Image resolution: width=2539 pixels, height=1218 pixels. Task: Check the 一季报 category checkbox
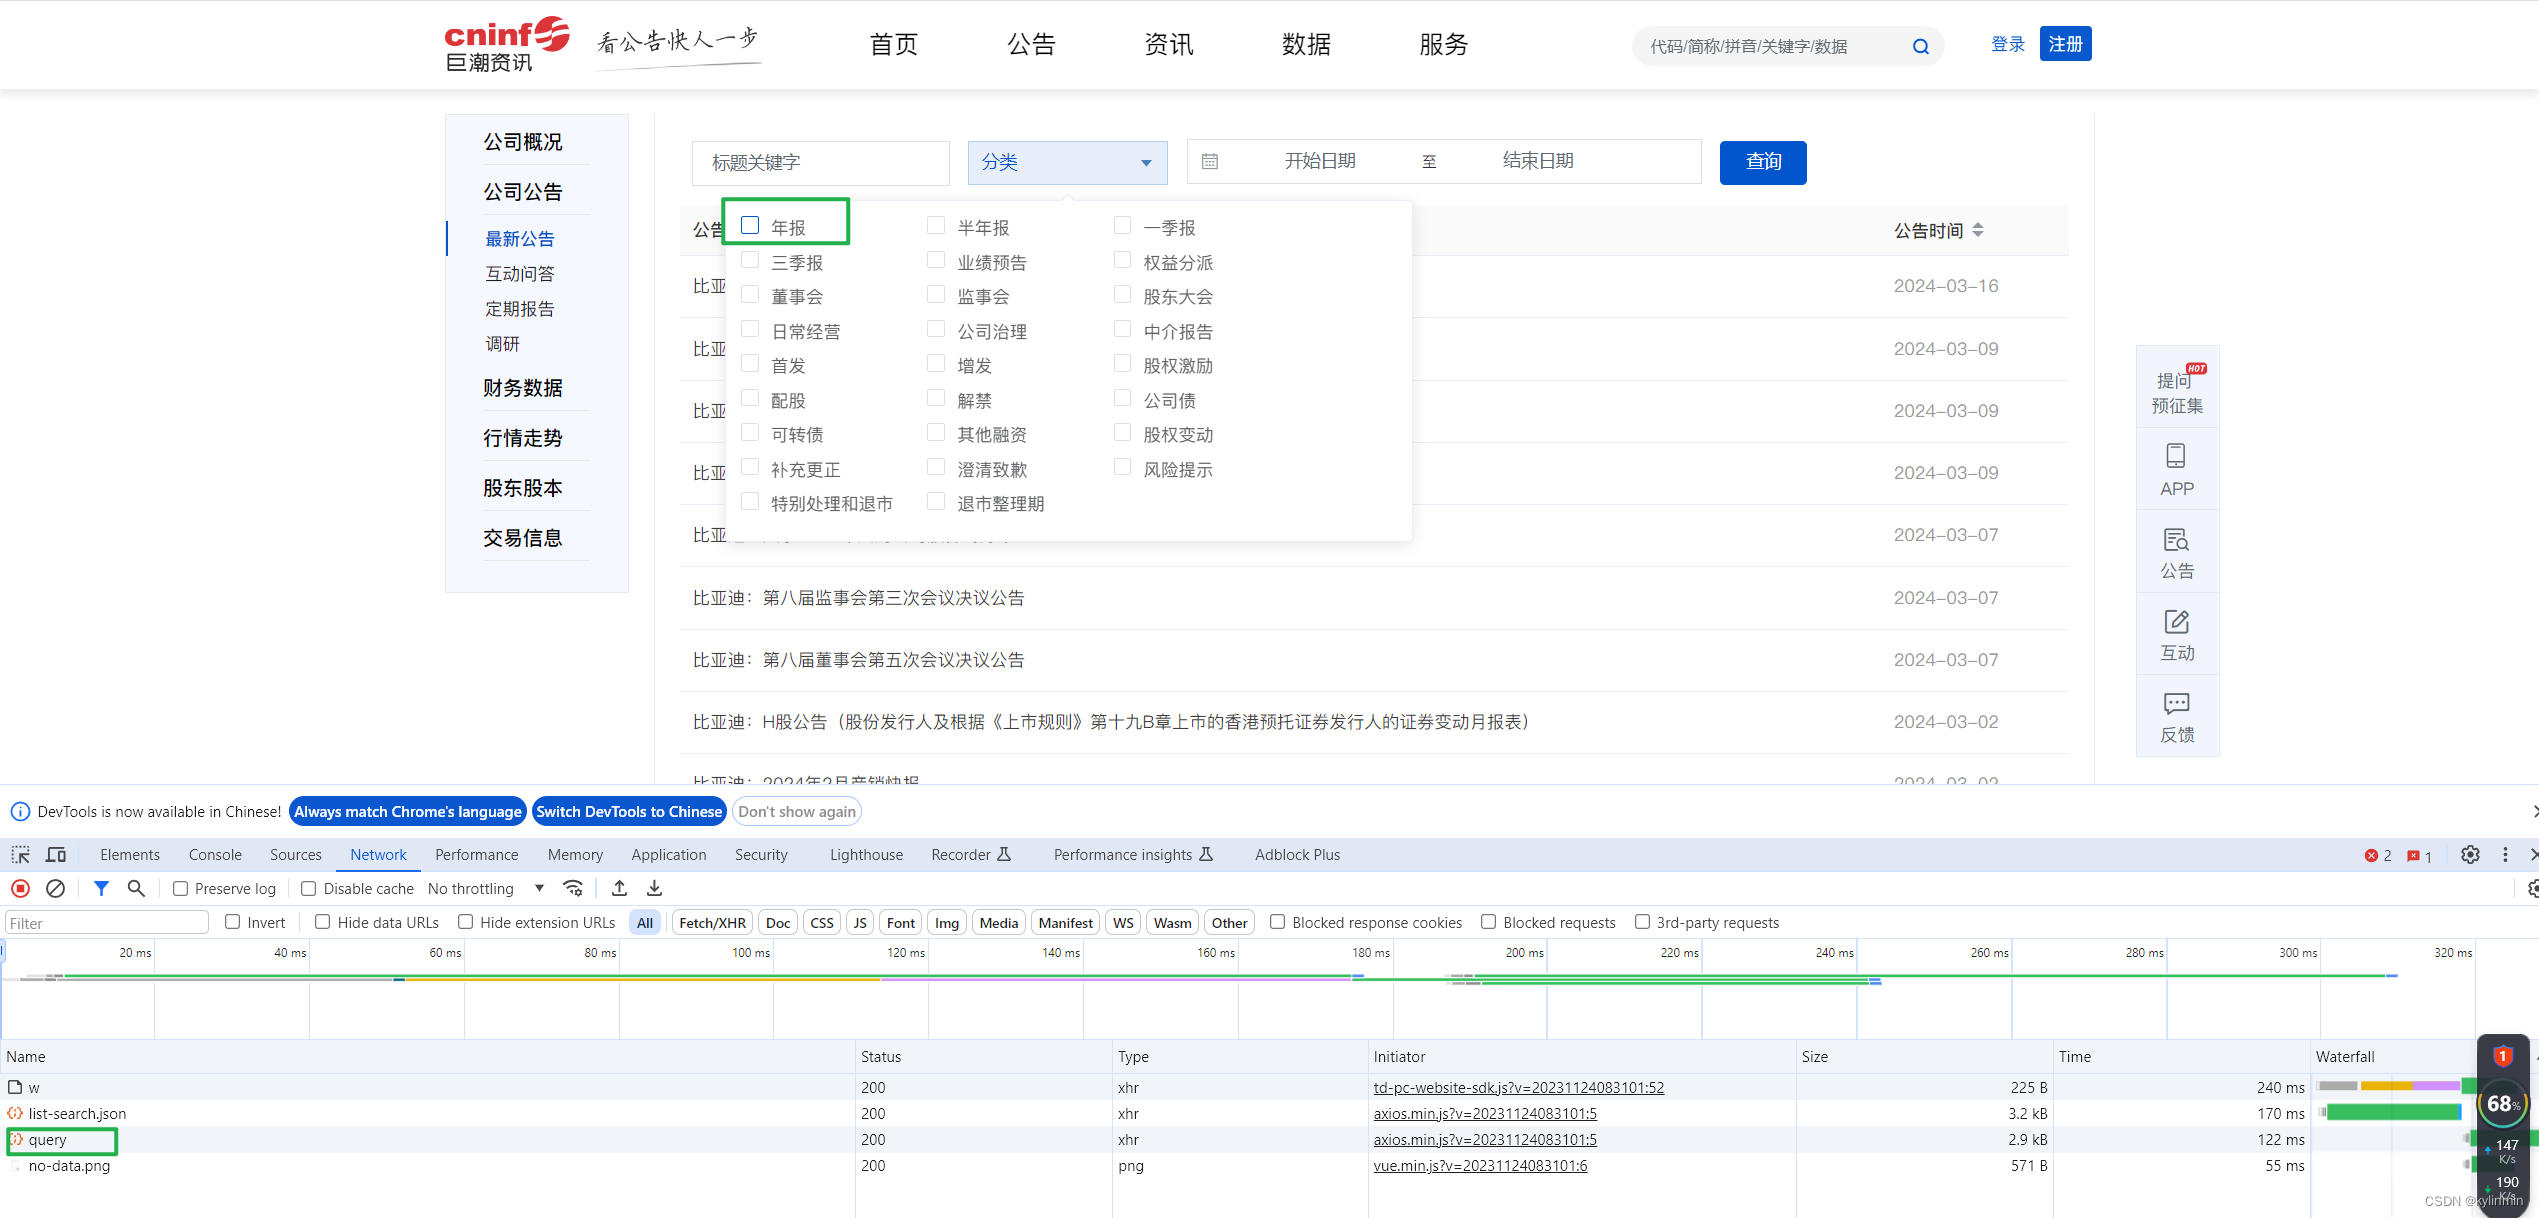click(x=1122, y=226)
